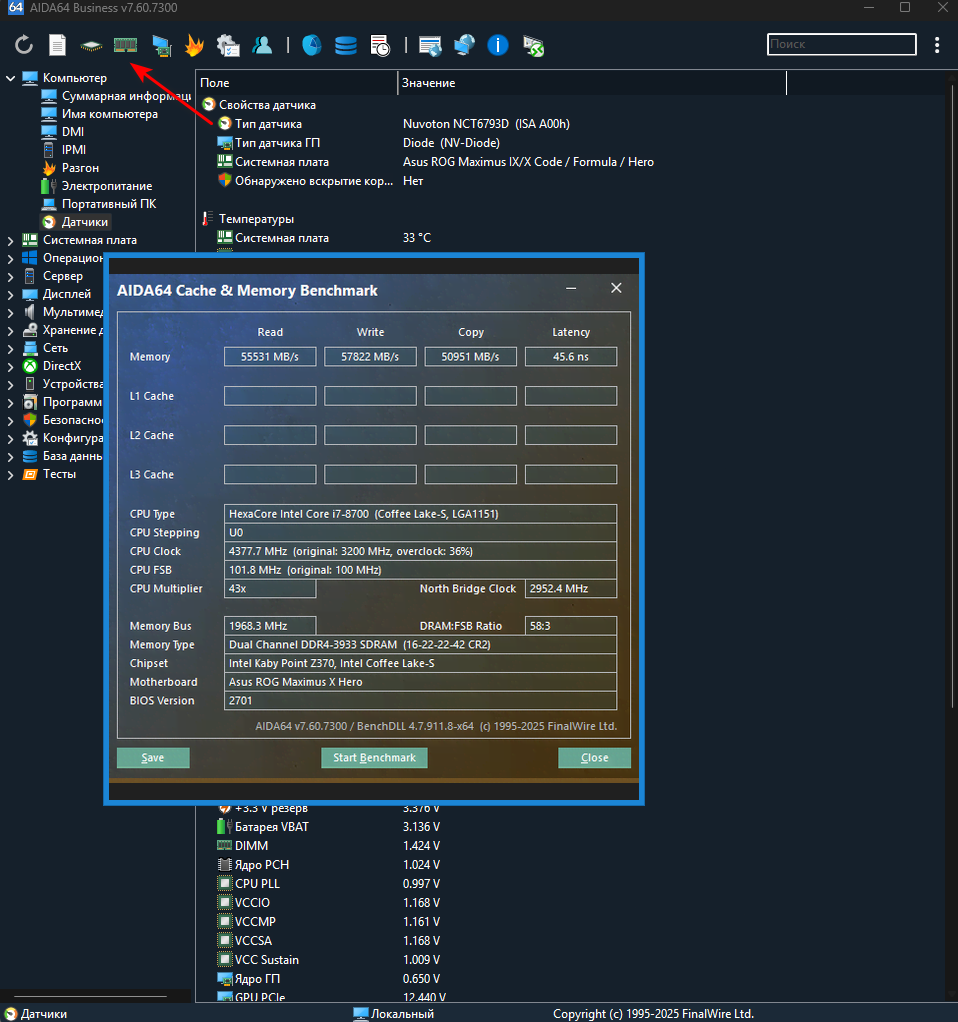Collapse the Компьютер tree node
This screenshot has height=1022, width=958.
click(x=10, y=78)
